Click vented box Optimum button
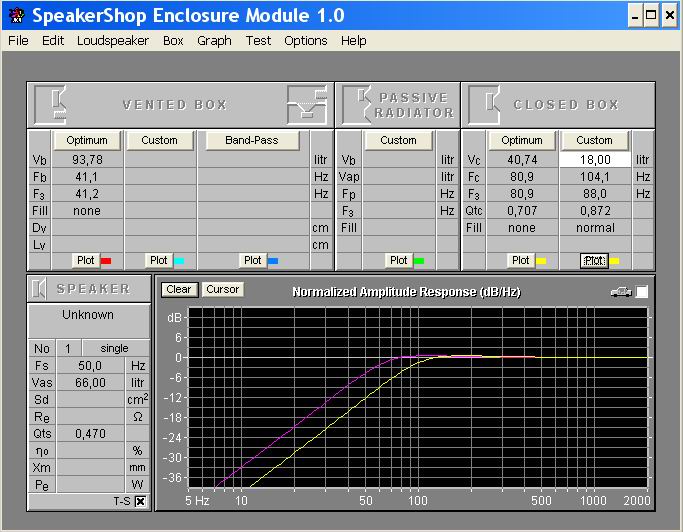This screenshot has width=683, height=532. 87,140
